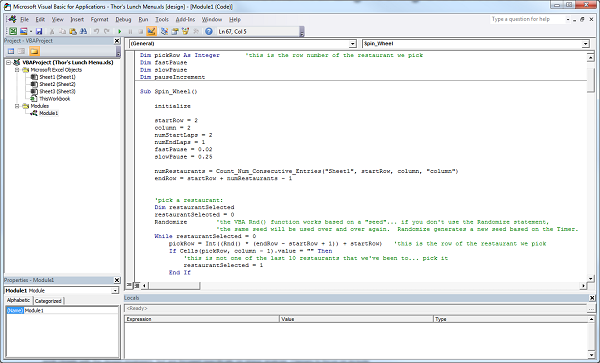Click the 'Type a question for help' box
The height and width of the screenshot is (363, 600).
click(x=527, y=19)
